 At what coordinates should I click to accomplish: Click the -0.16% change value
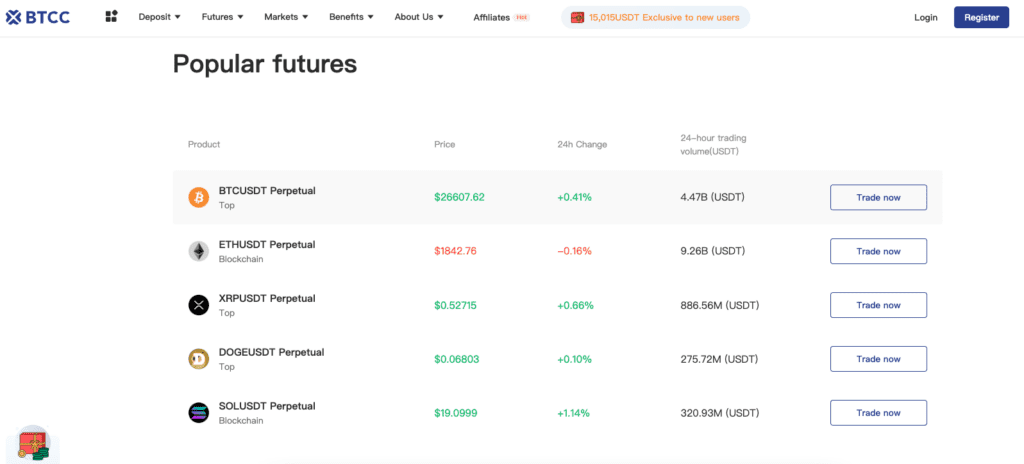pyautogui.click(x=574, y=251)
